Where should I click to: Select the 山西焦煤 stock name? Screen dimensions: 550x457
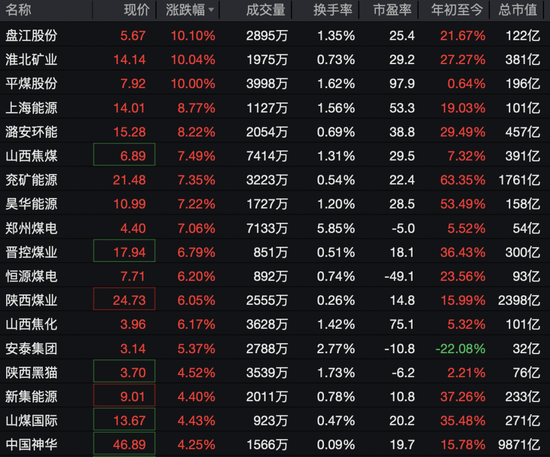(31, 156)
